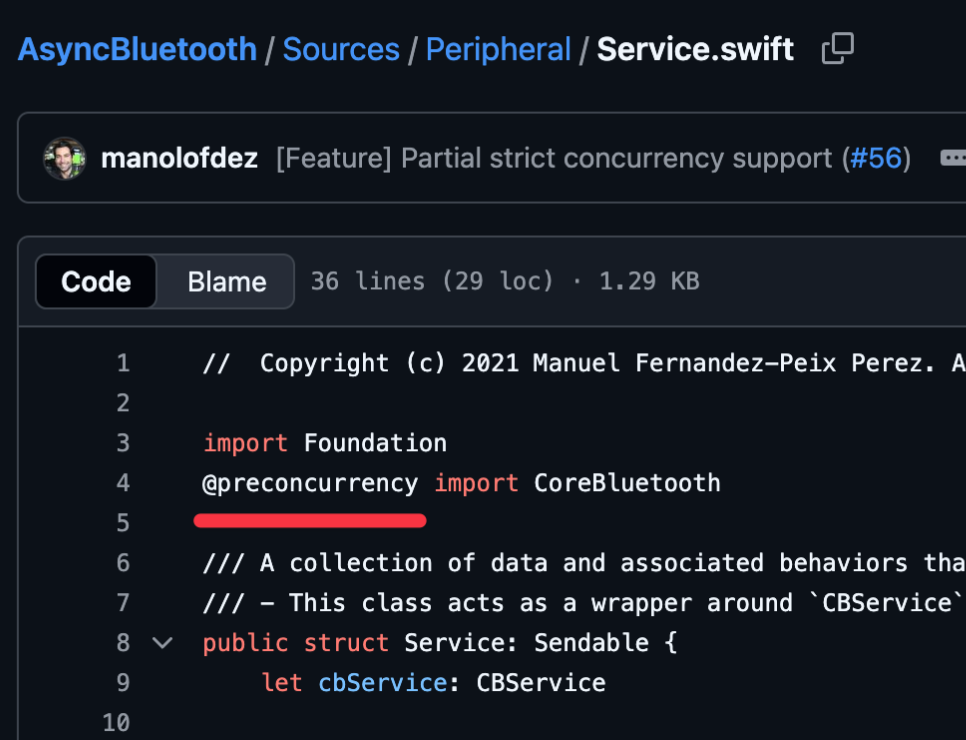Select line number 3 in the gutter
The width and height of the screenshot is (966, 740).
(x=122, y=442)
